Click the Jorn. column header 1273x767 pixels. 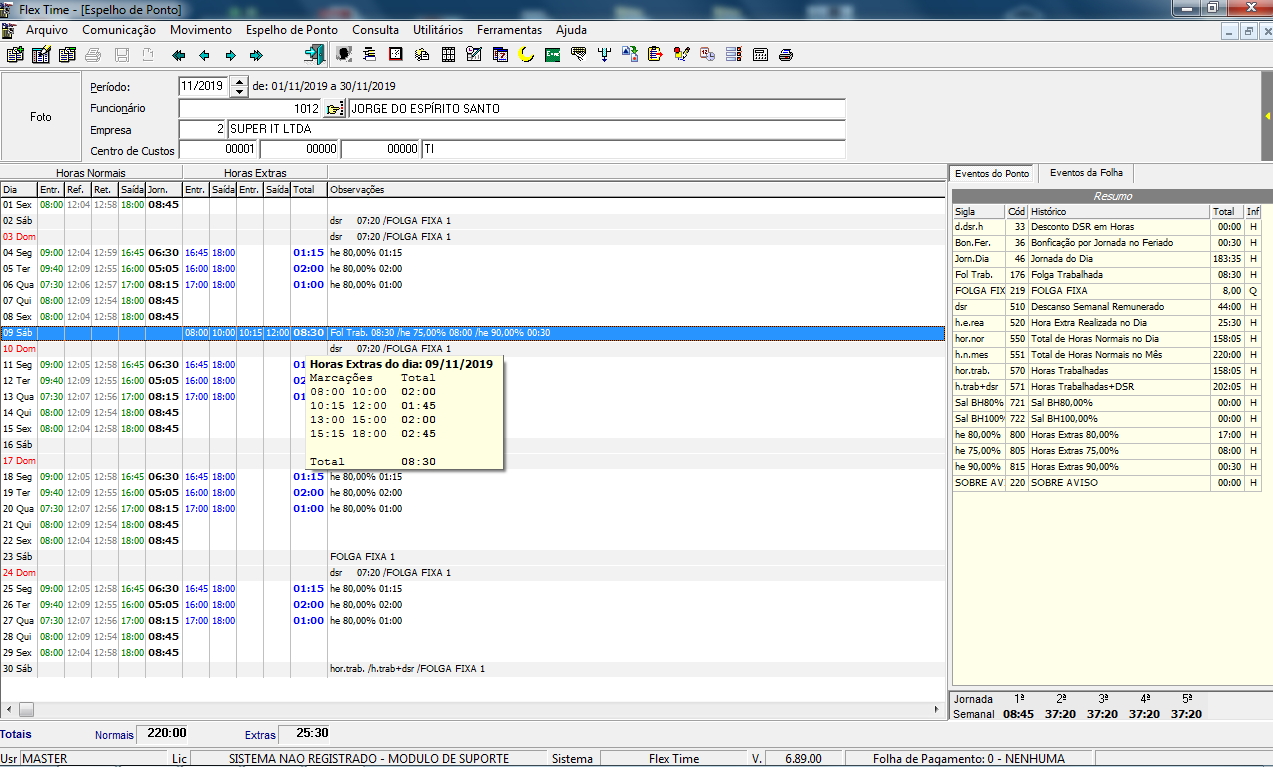(164, 190)
